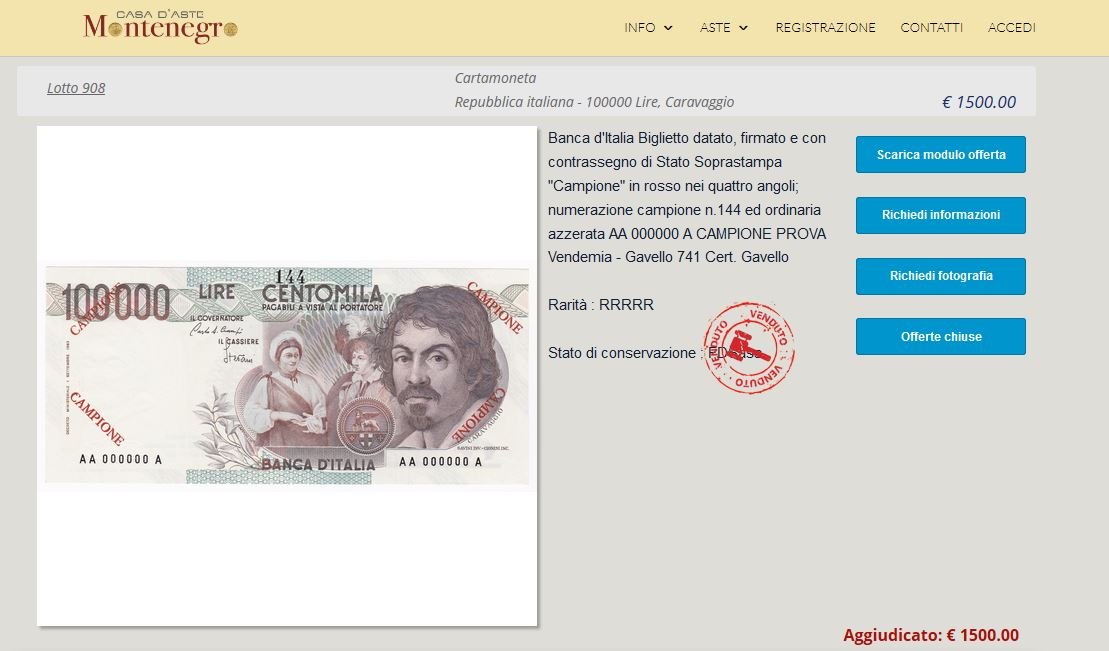
Task: Select the 'Aggiudicato: € 1500.00' text
Action: pyautogui.click(x=931, y=635)
